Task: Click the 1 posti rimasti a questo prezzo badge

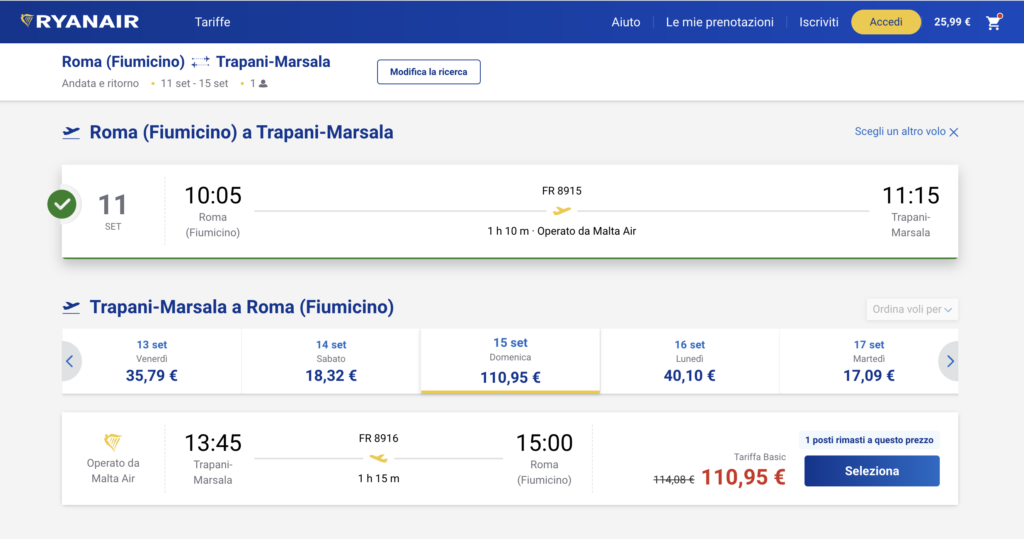Action: 869,440
